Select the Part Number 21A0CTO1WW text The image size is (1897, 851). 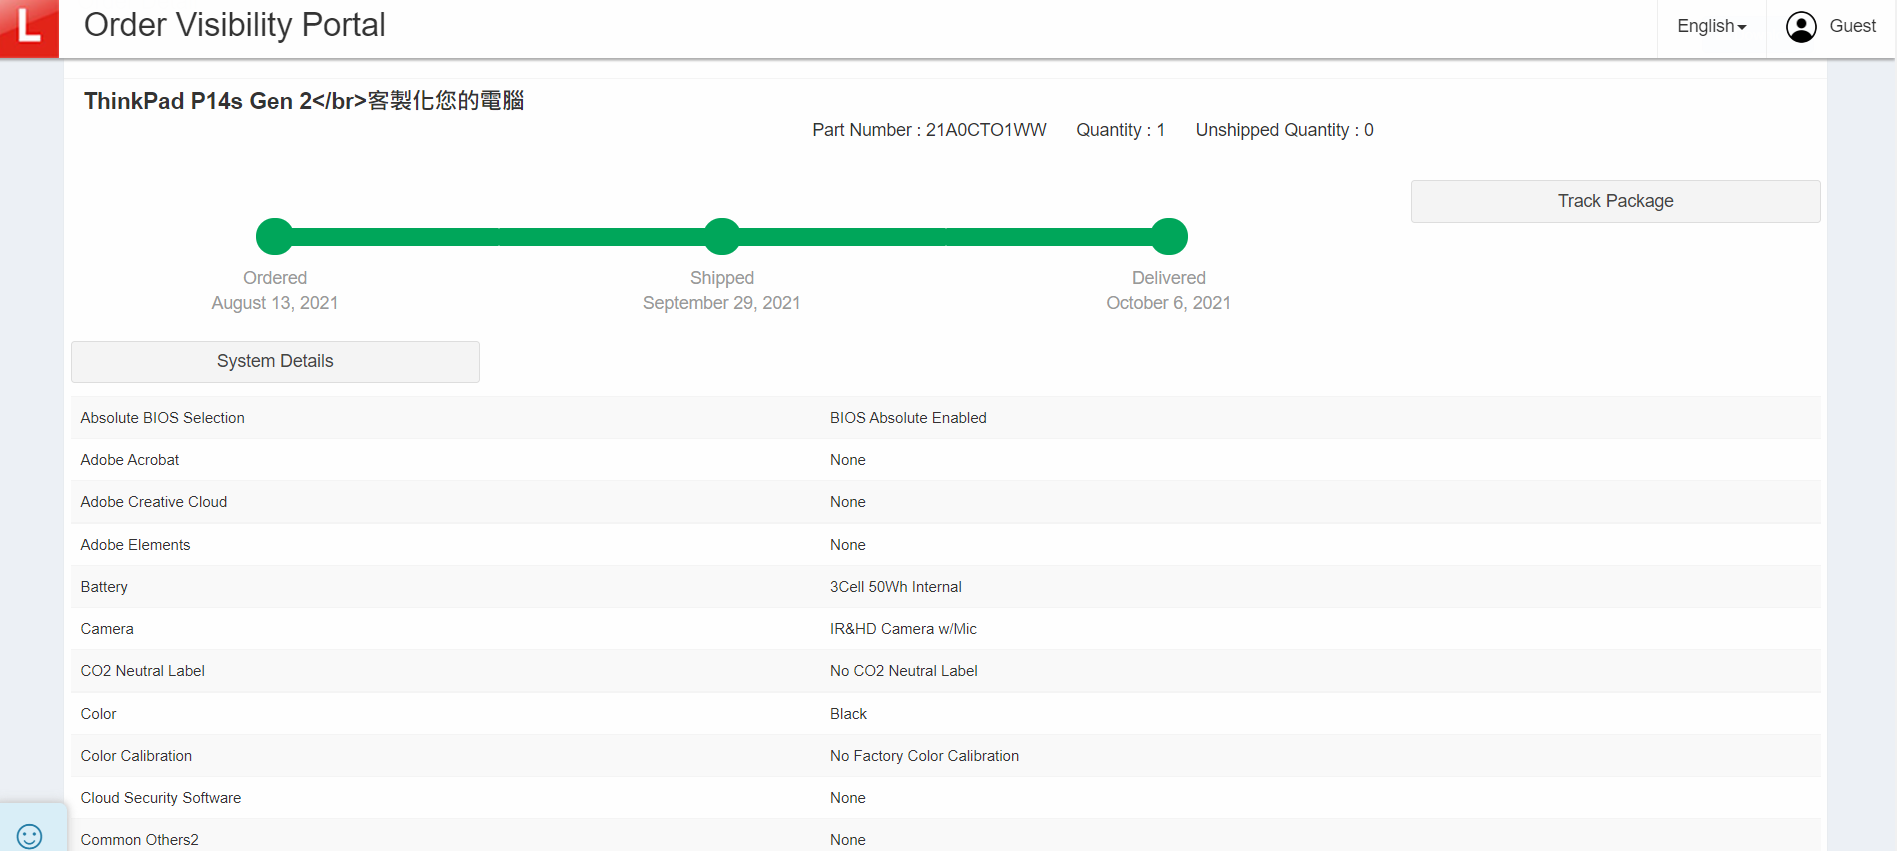point(929,130)
